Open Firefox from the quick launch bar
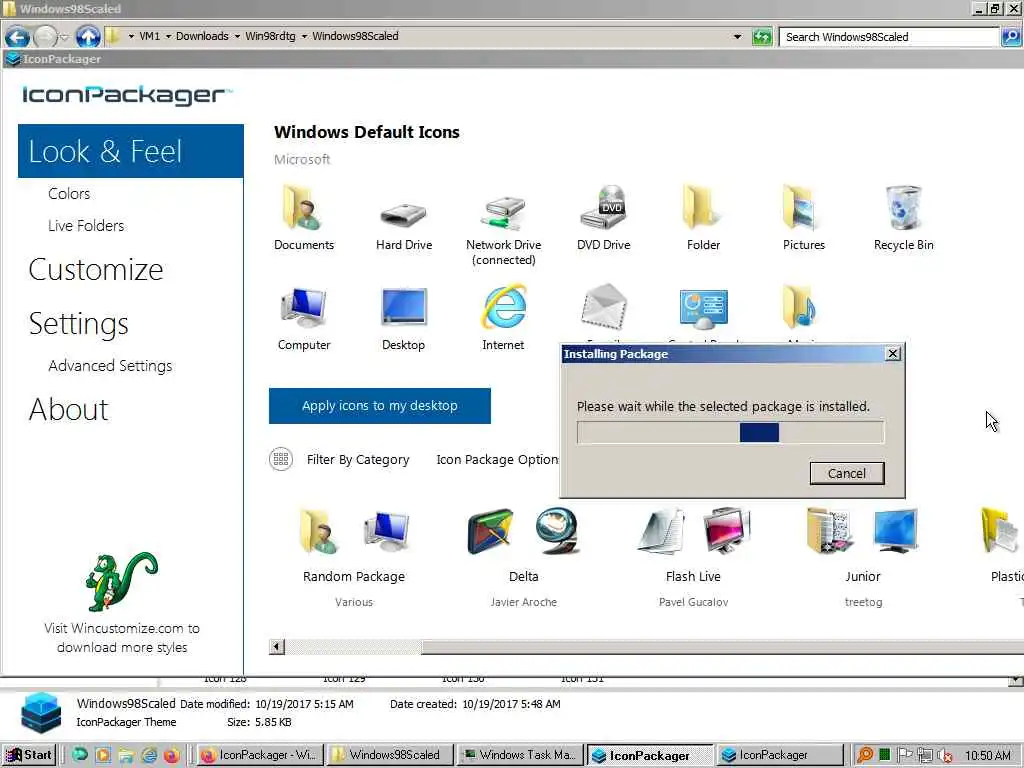Screen dimensions: 1024x768 171,755
